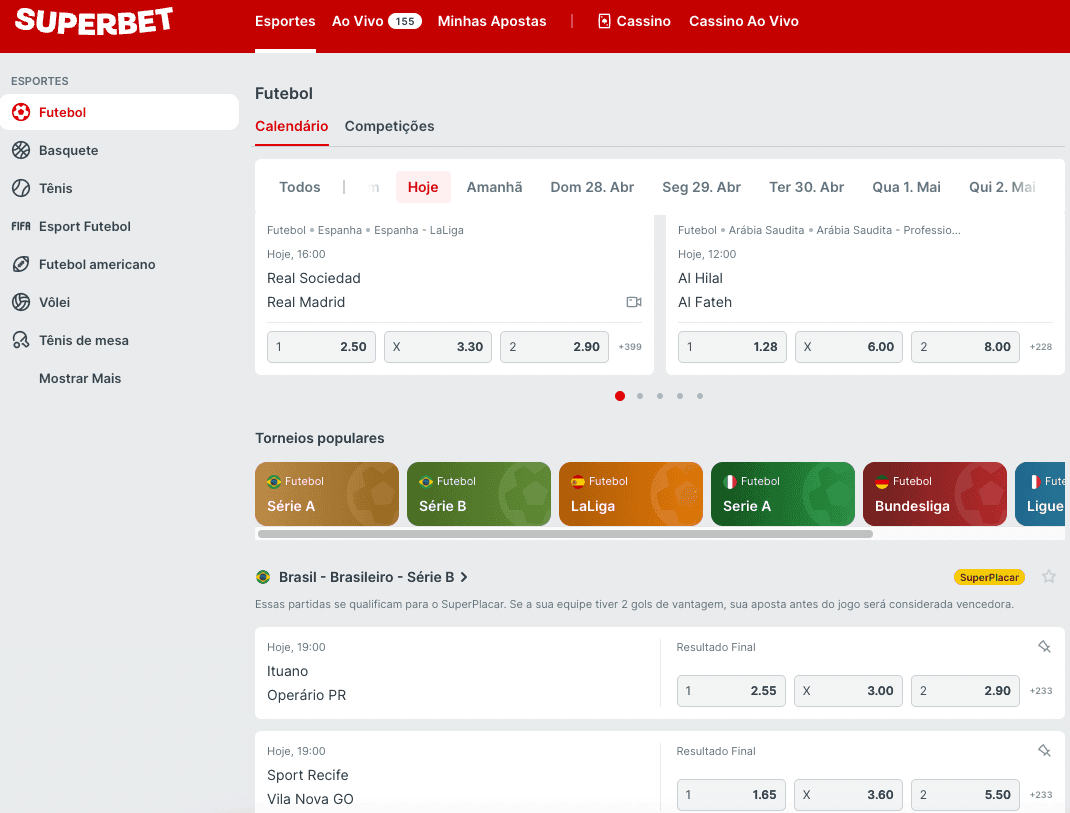This screenshot has width=1070, height=813.
Task: Go to third carousel page dot
Action: pos(660,396)
